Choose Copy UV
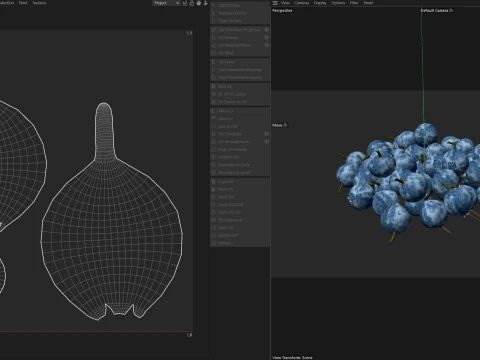This screenshot has width=480, height=360. [x=240, y=181]
